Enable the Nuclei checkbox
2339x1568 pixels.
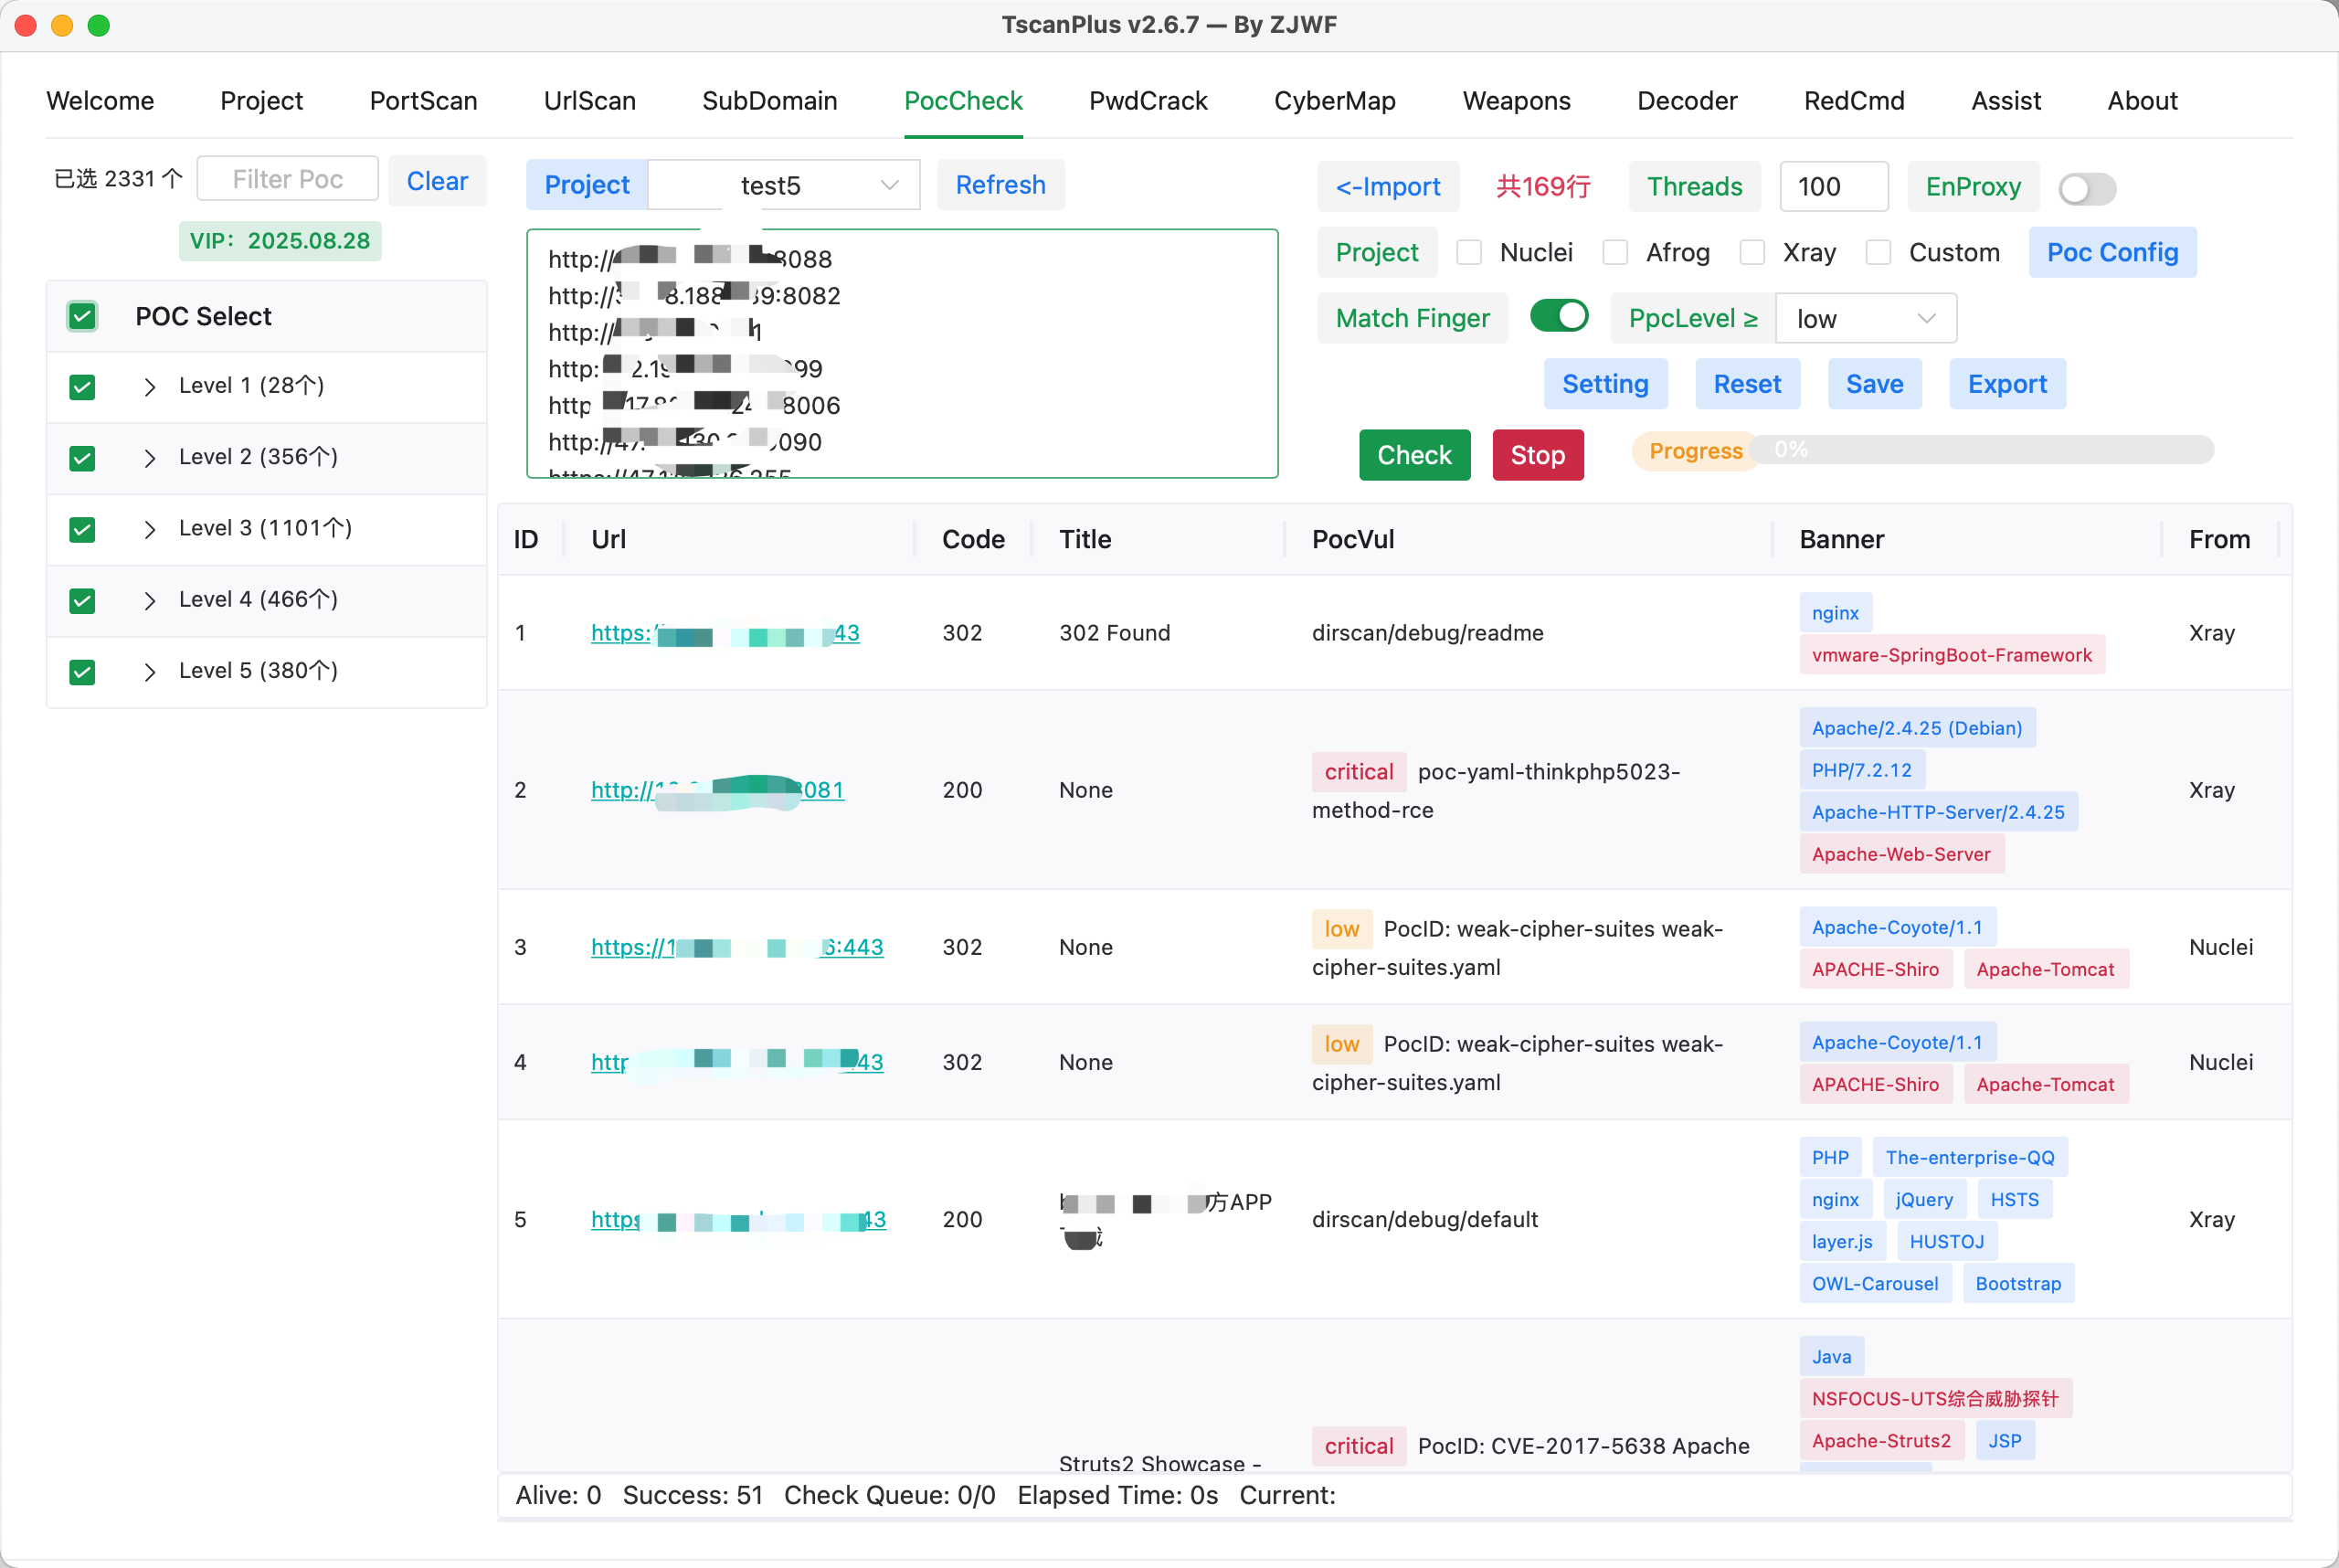point(1469,253)
